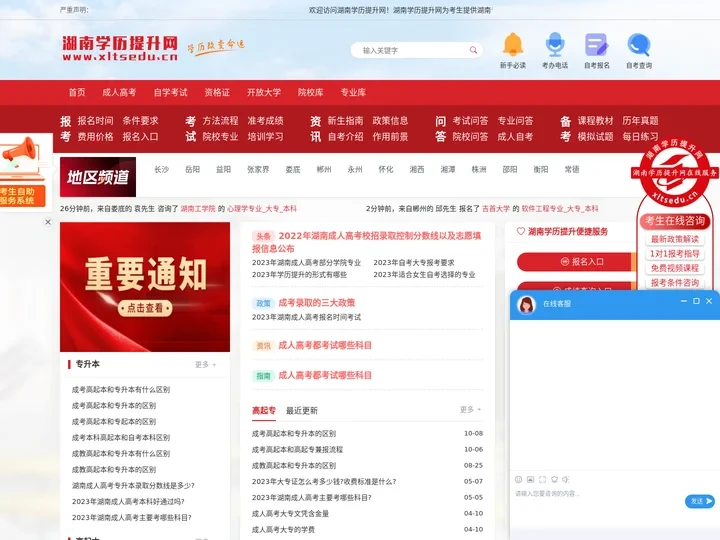The height and width of the screenshot is (540, 720).
Task: Click the 新手必读 bell icon
Action: click(x=513, y=45)
